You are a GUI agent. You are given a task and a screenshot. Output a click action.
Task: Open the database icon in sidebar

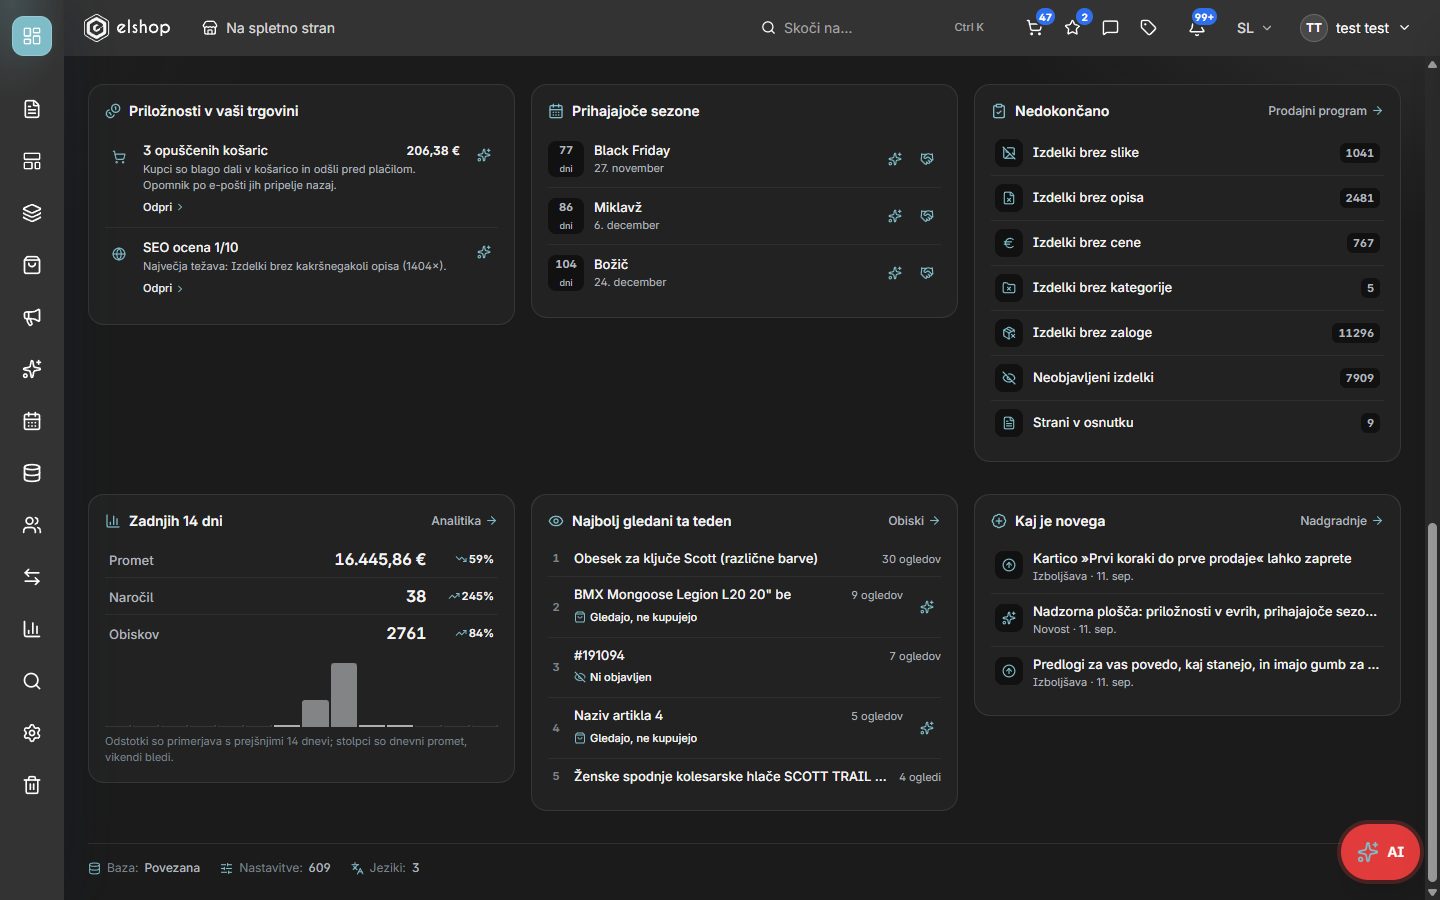(32, 473)
